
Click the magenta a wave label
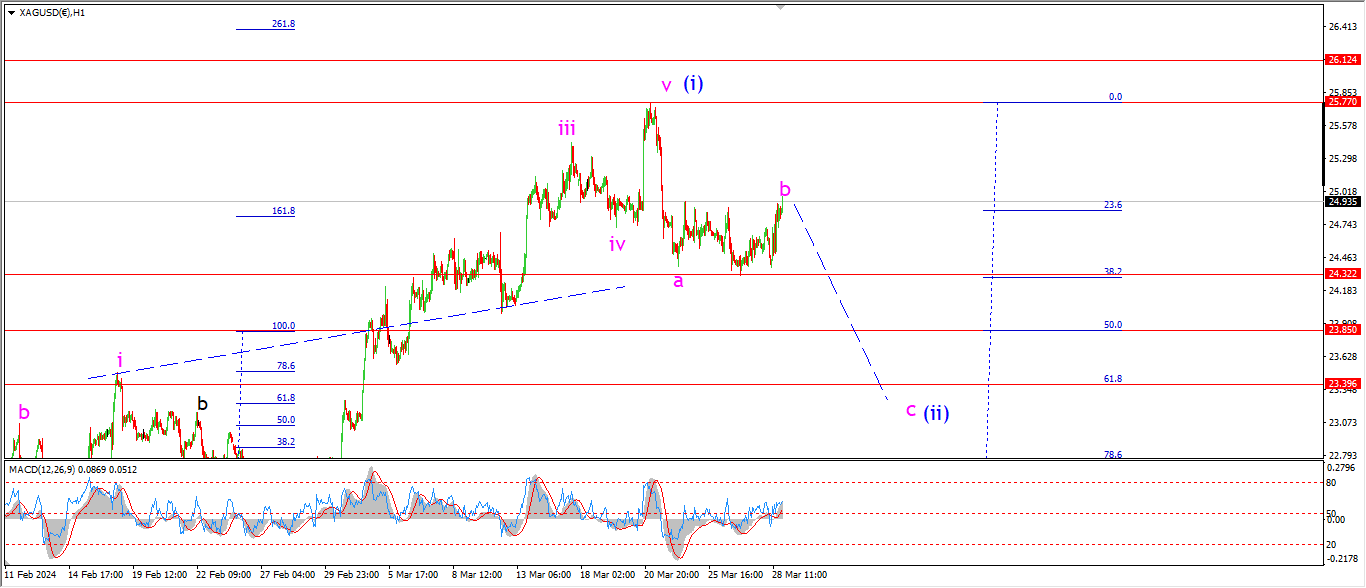678,281
